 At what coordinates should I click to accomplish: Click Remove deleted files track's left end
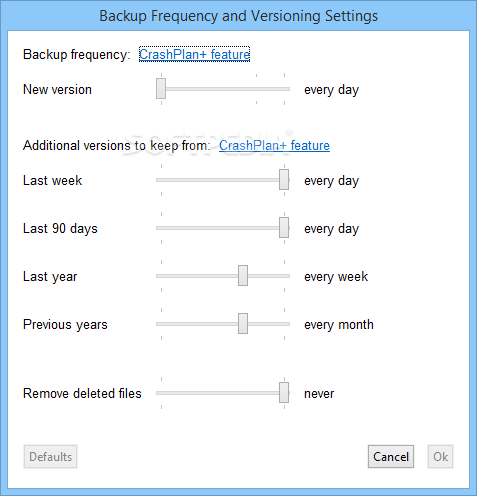click(x=159, y=393)
